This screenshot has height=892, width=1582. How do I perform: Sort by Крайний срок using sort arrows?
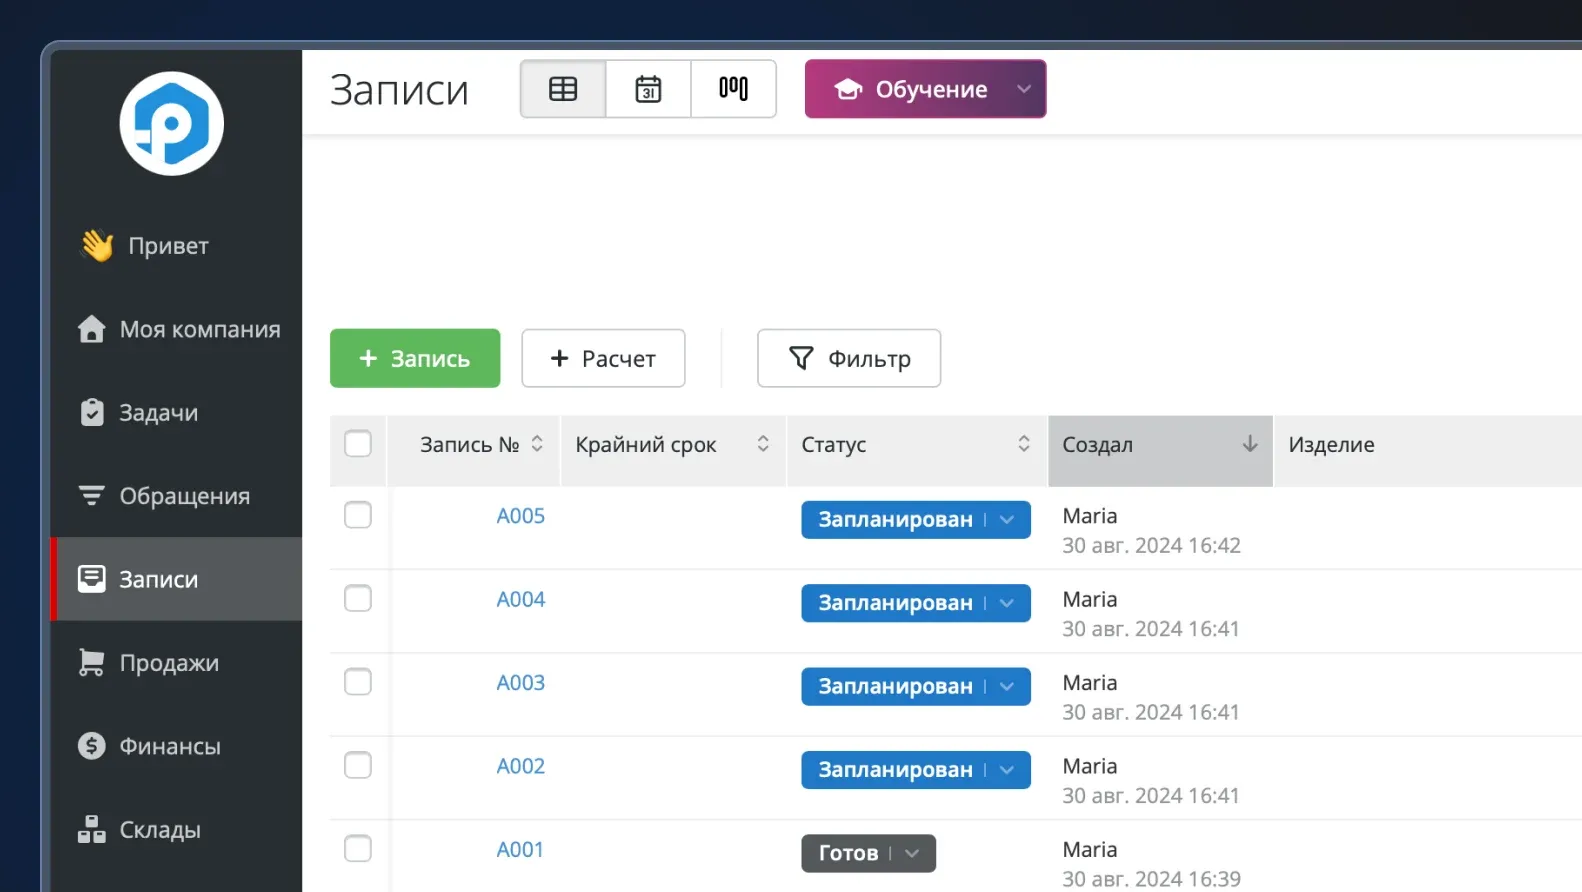(x=763, y=443)
